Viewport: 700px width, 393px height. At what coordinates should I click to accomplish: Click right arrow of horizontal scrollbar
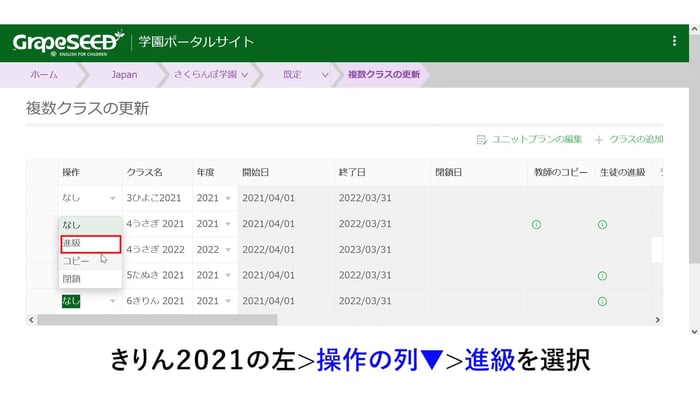[658, 320]
